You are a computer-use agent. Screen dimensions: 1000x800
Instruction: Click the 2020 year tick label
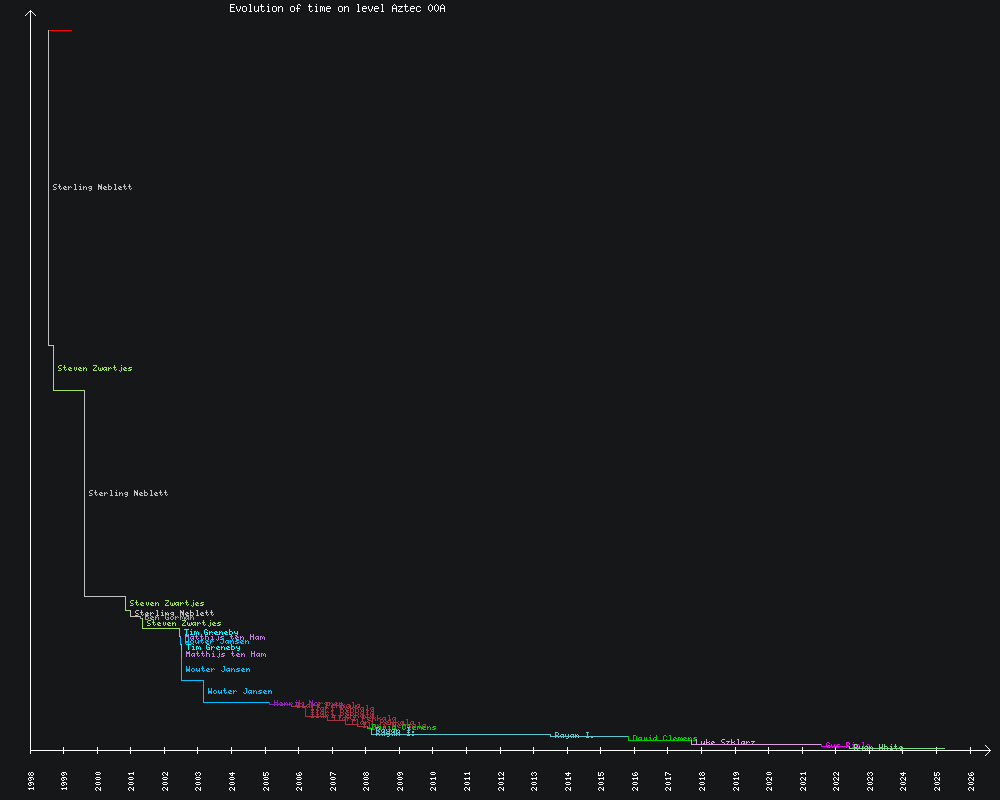pos(770,780)
